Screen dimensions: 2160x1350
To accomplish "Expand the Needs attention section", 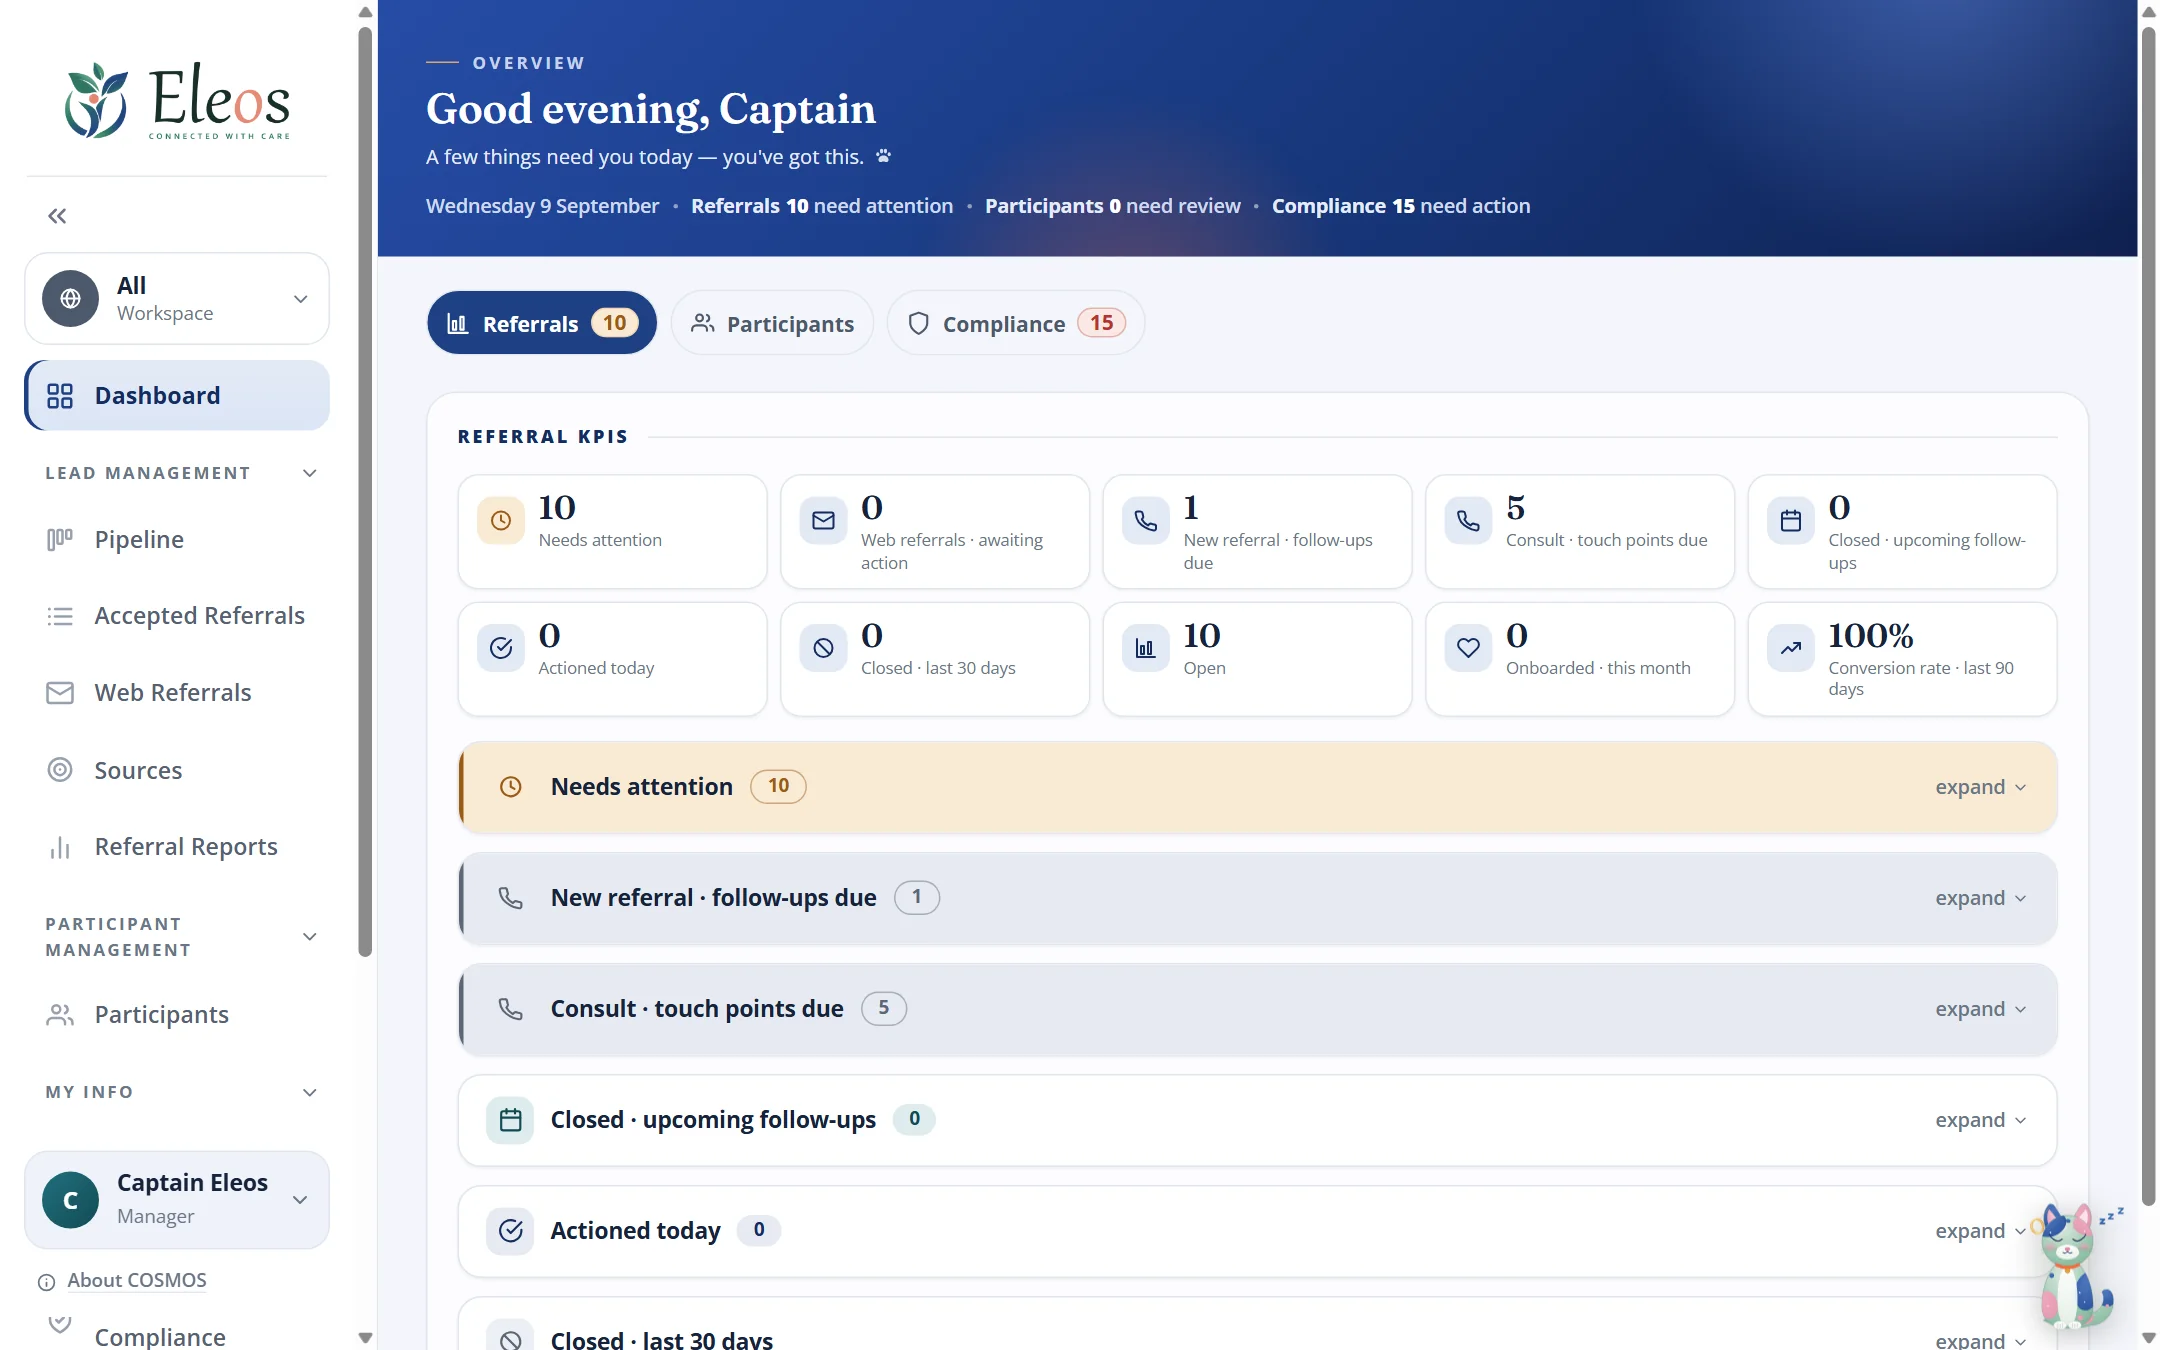I will (1980, 787).
